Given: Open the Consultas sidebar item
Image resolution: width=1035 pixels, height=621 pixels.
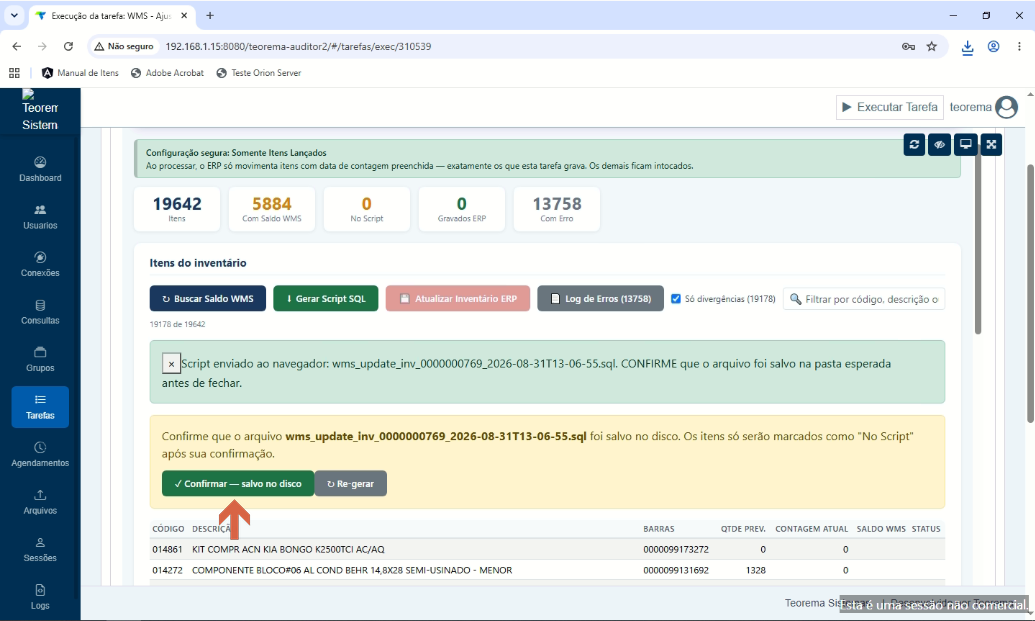Looking at the screenshot, I should click(x=40, y=311).
